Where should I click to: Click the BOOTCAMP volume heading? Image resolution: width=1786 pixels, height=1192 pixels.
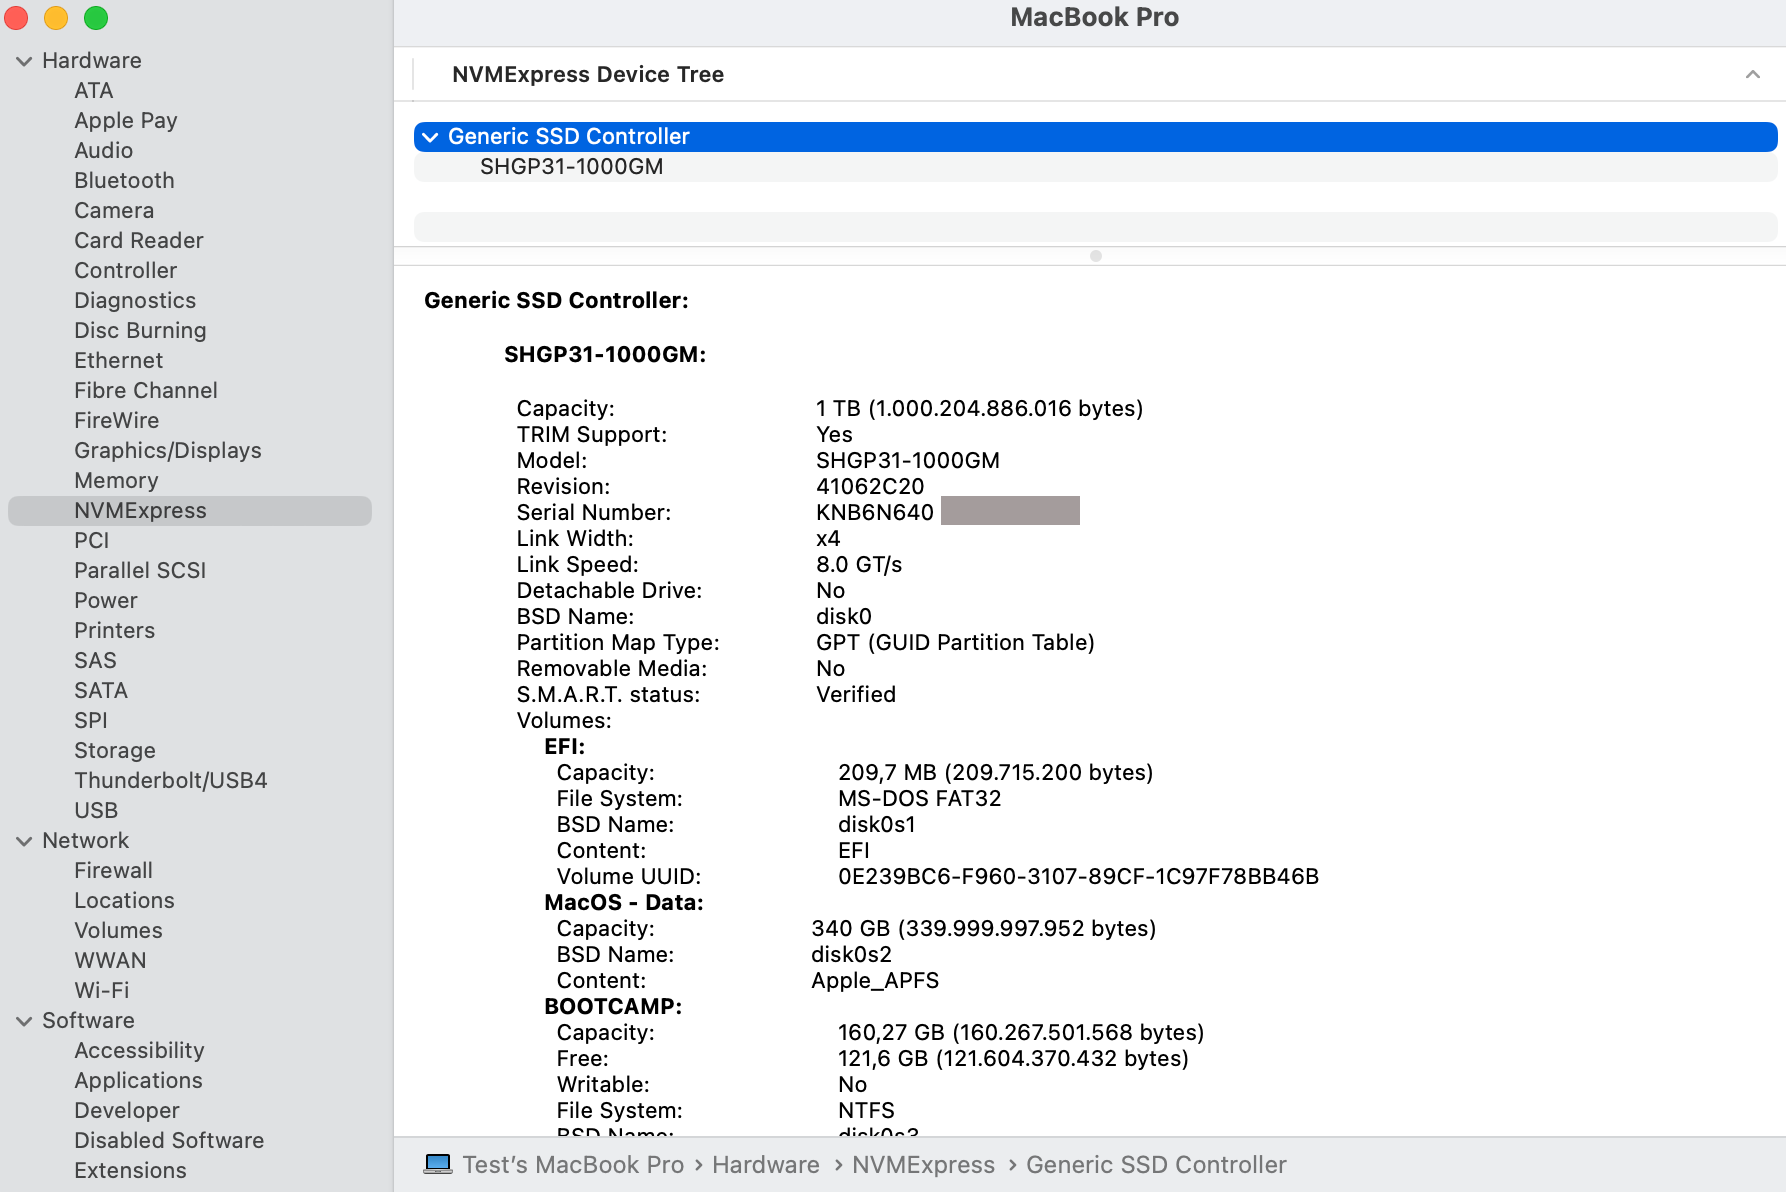click(x=613, y=1007)
